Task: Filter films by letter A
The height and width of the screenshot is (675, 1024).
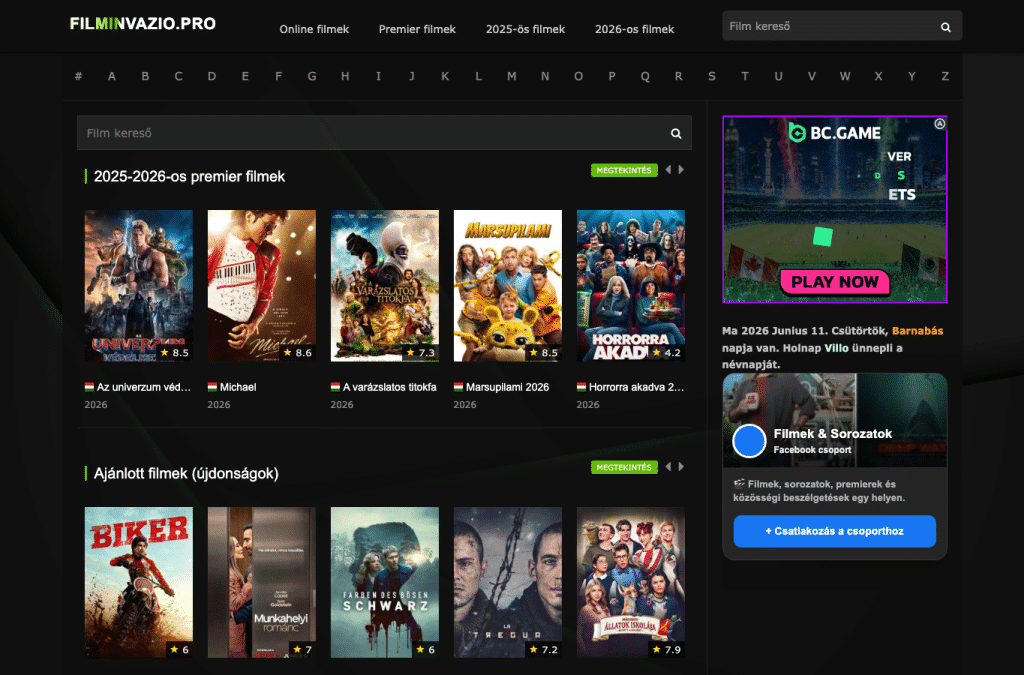Action: pyautogui.click(x=112, y=76)
